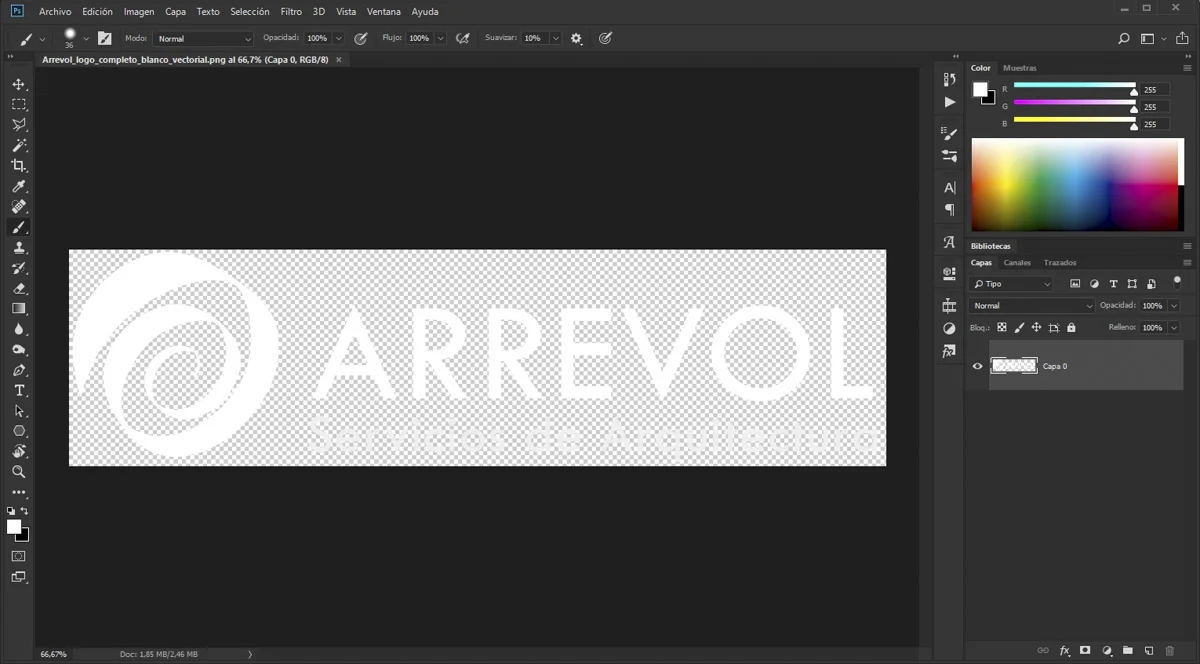This screenshot has height=664, width=1200.
Task: Click the R channel slider
Action: coord(1075,89)
